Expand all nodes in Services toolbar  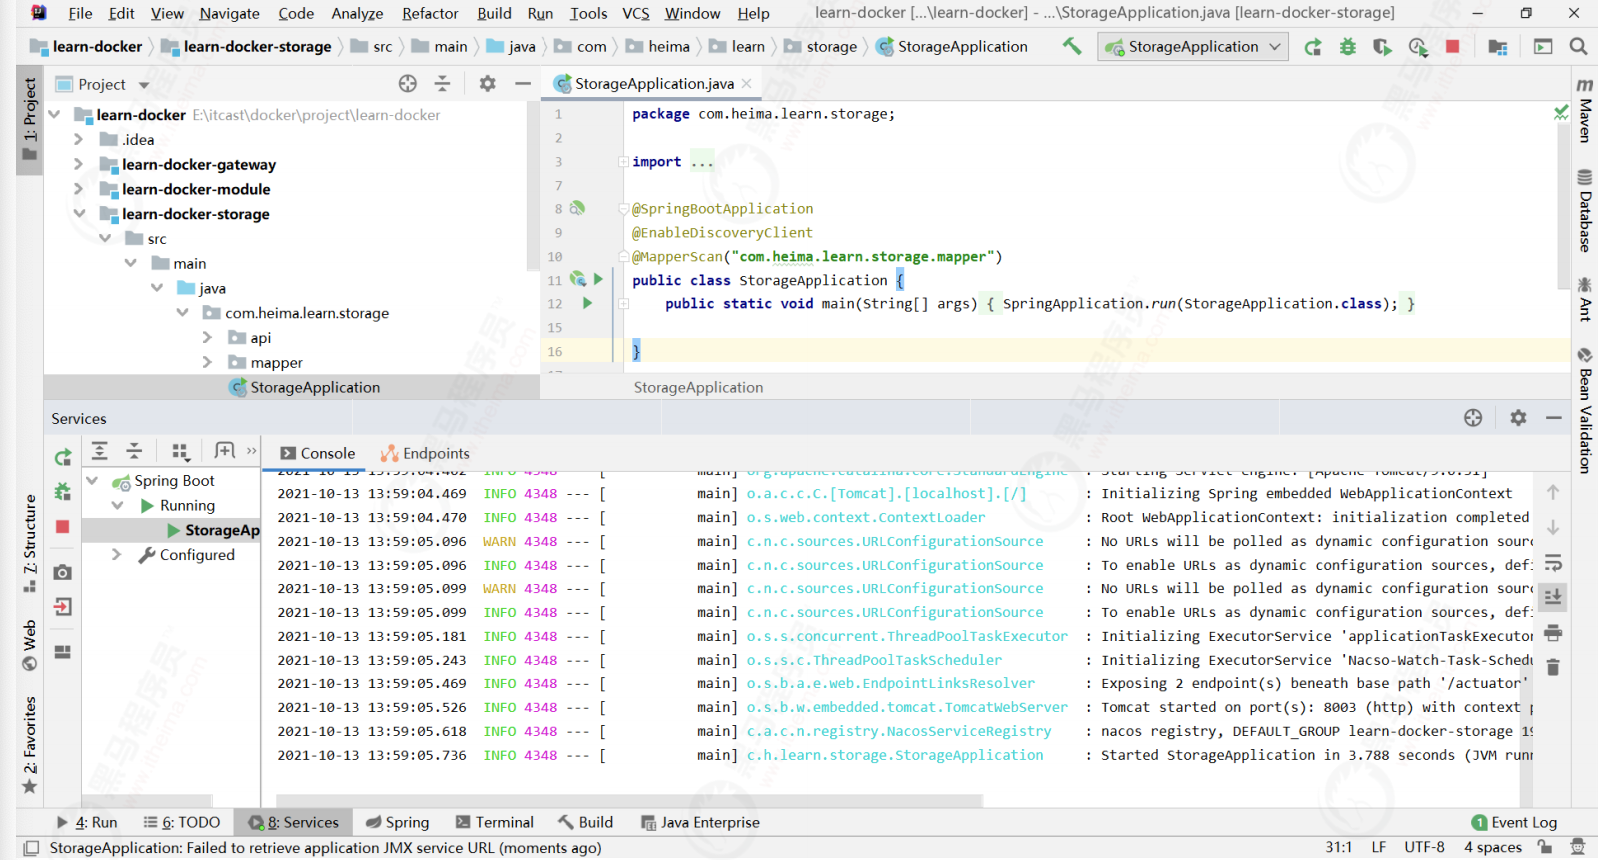tap(99, 451)
